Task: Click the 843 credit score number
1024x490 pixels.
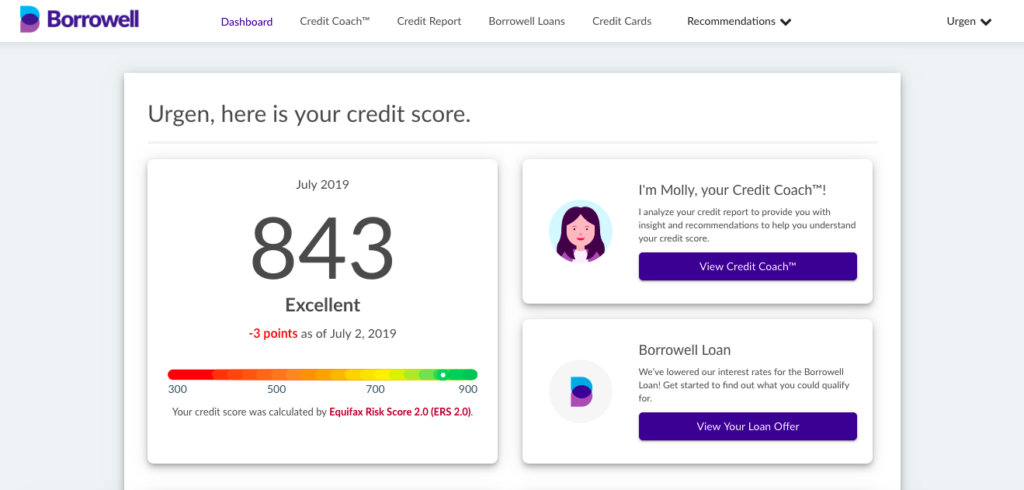Action: coord(323,248)
